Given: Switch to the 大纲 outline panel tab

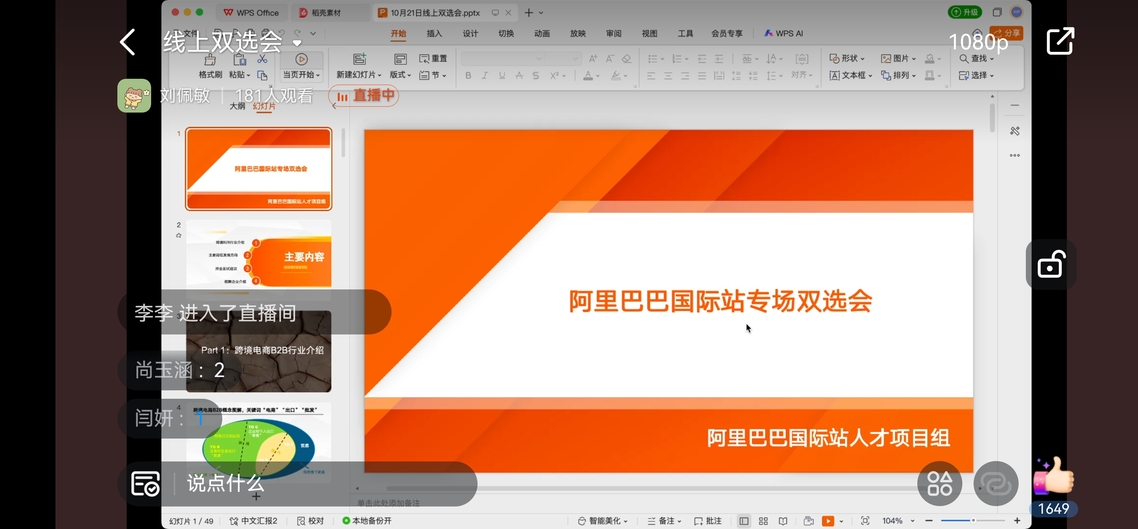Looking at the screenshot, I should pos(238,106).
